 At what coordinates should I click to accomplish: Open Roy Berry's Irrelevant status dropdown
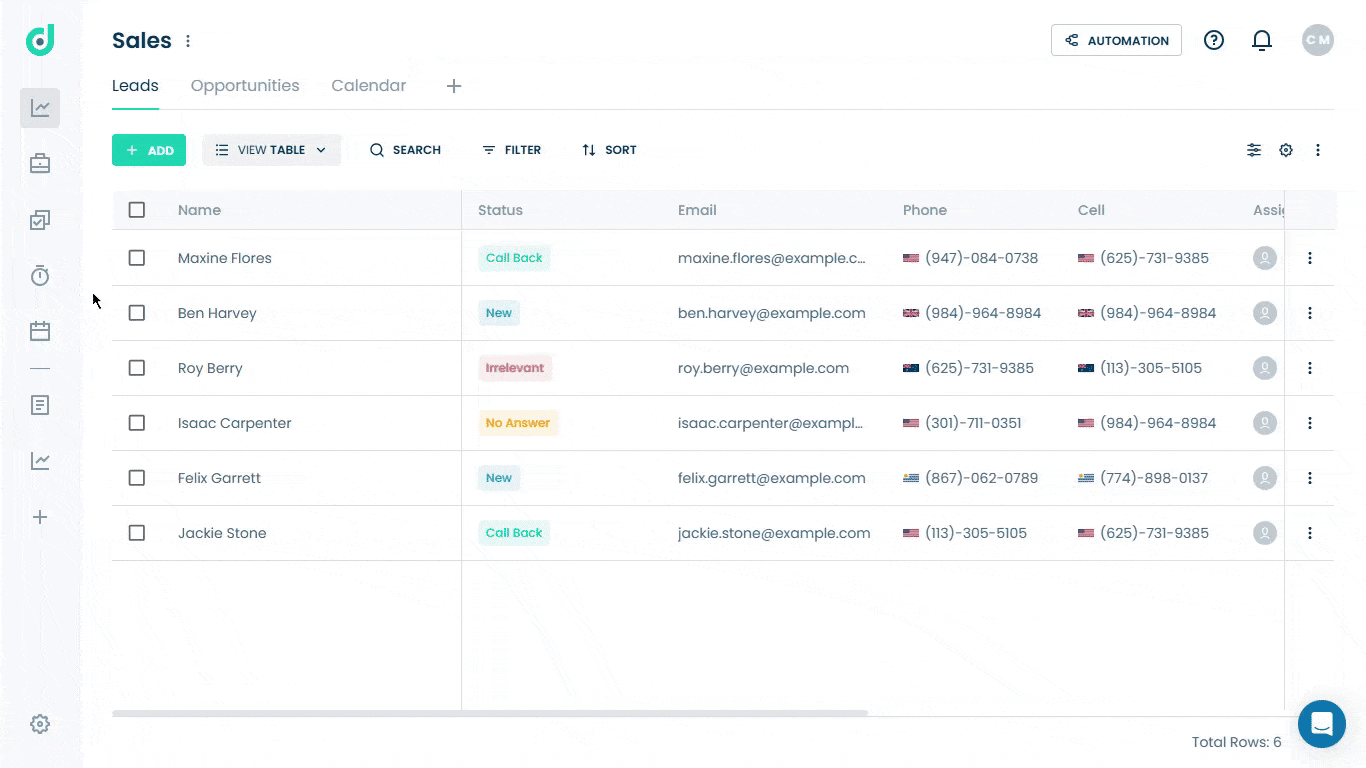(515, 368)
